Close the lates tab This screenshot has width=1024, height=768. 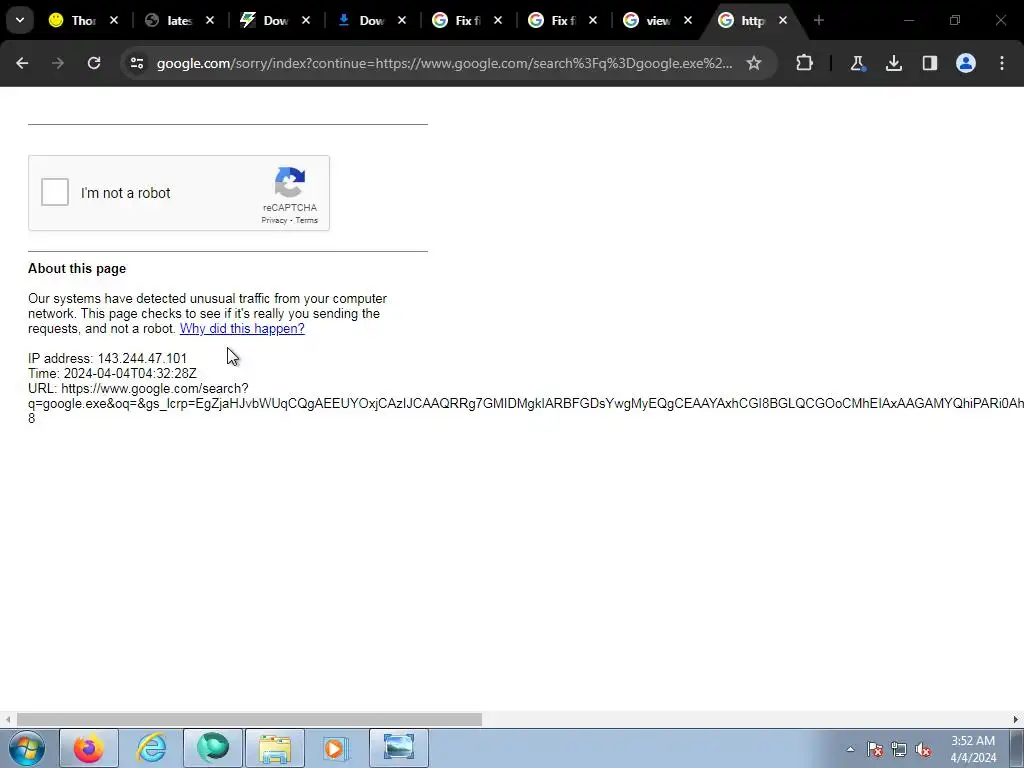tap(210, 21)
